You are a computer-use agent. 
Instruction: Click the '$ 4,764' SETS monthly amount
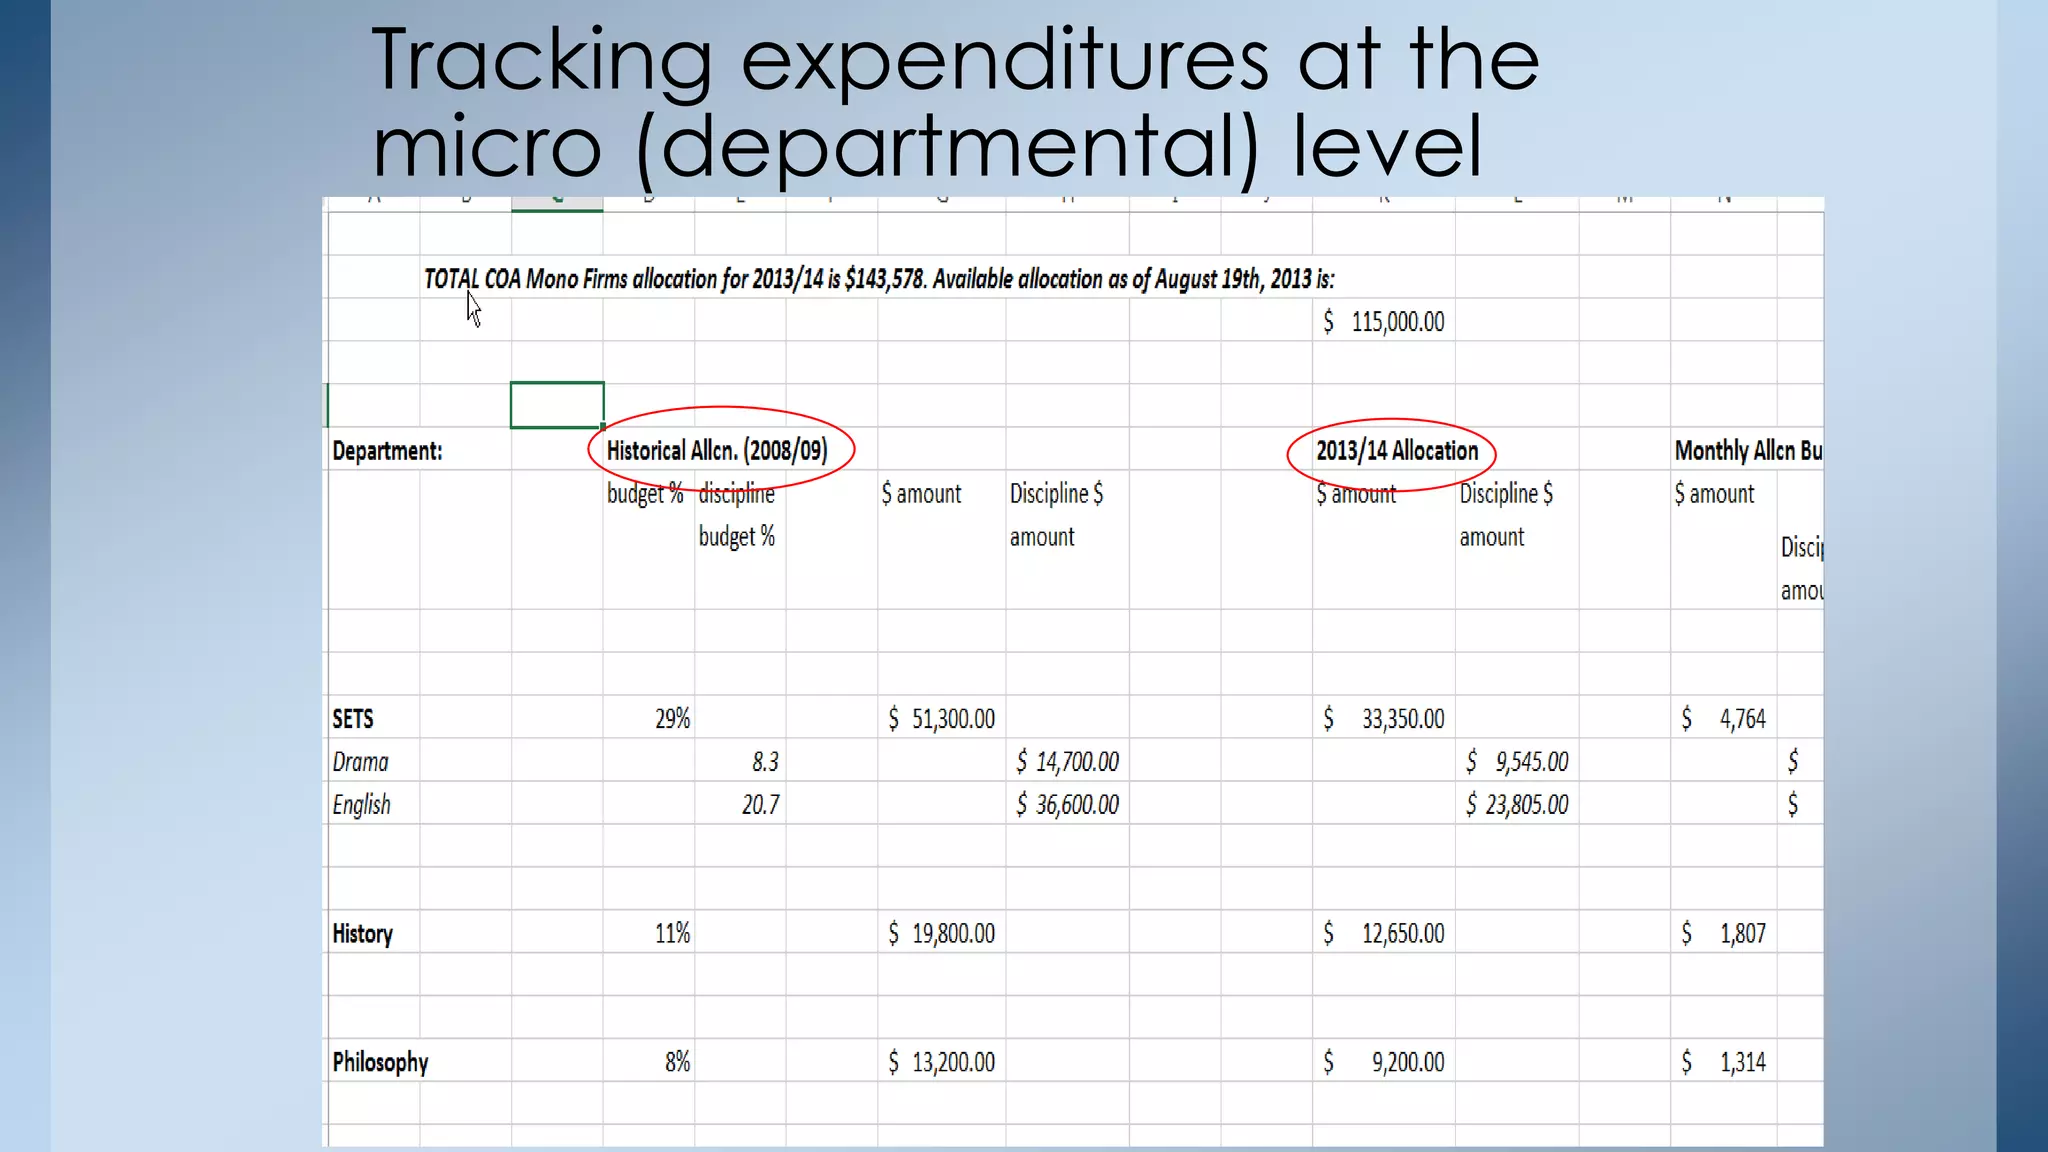(x=1724, y=719)
